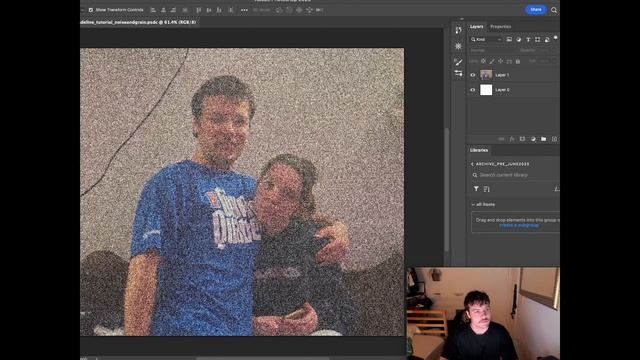The width and height of the screenshot is (640, 360).
Task: Open the search magnifier icon top right
Action: coord(554,10)
